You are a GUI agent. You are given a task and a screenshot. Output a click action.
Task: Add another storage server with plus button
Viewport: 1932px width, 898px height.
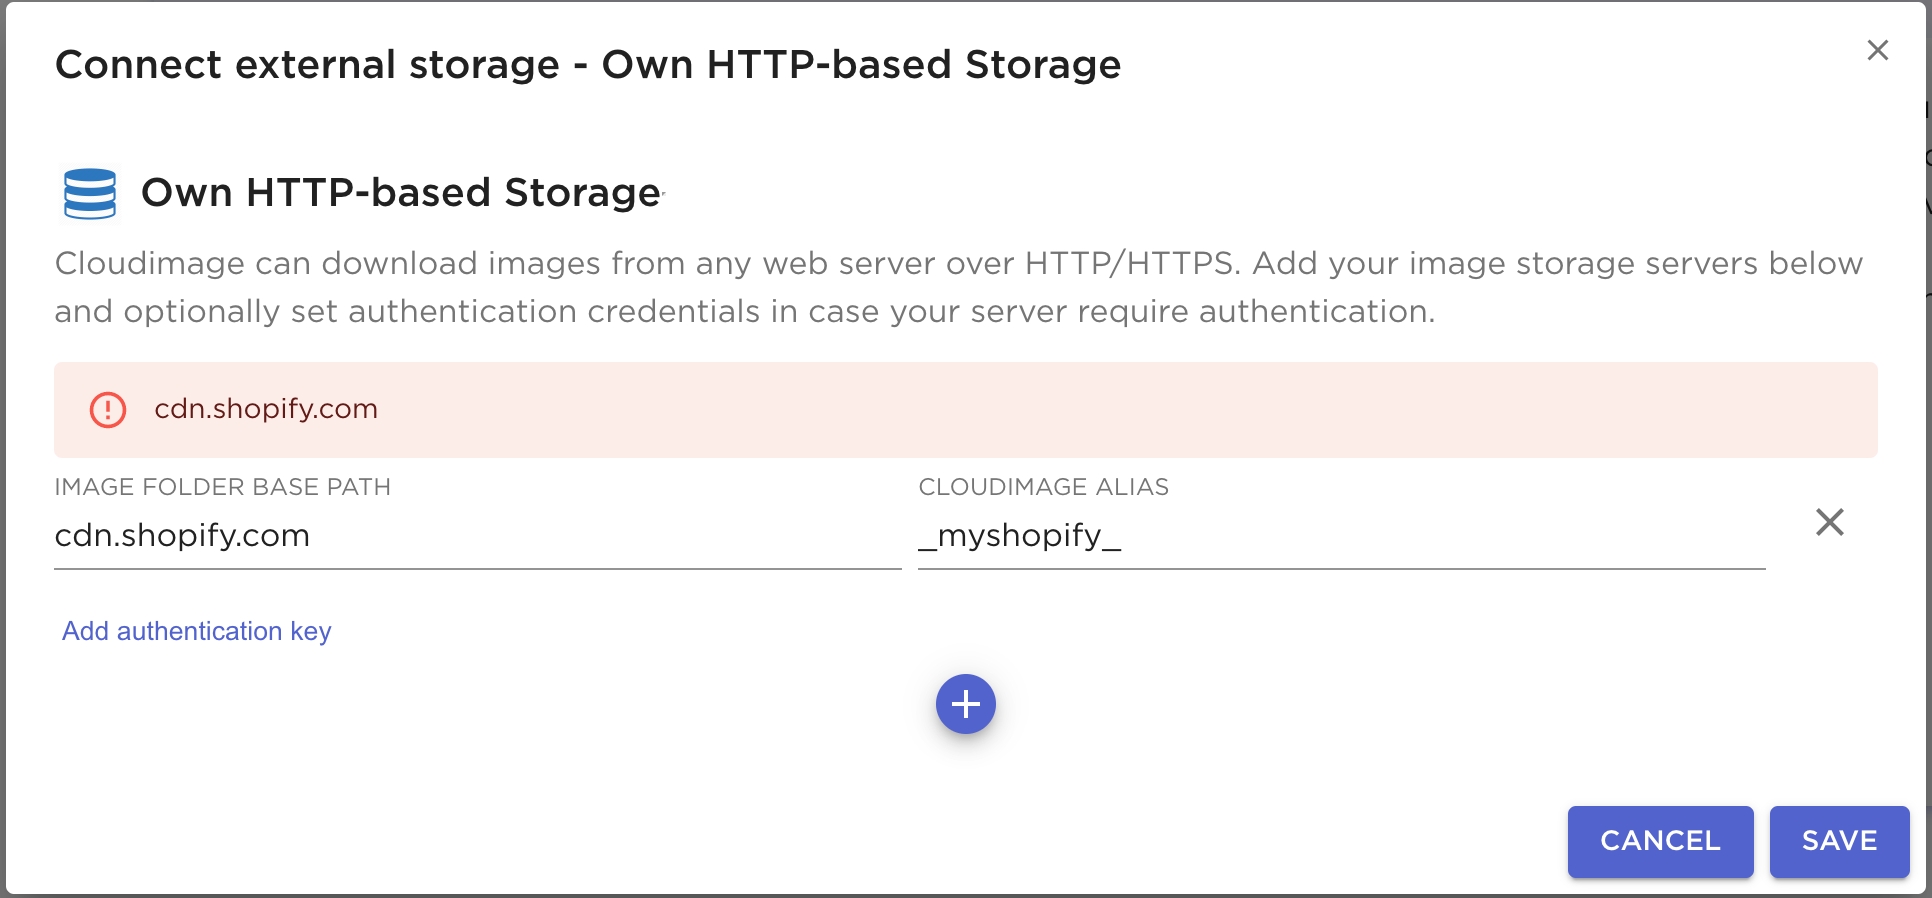[965, 704]
